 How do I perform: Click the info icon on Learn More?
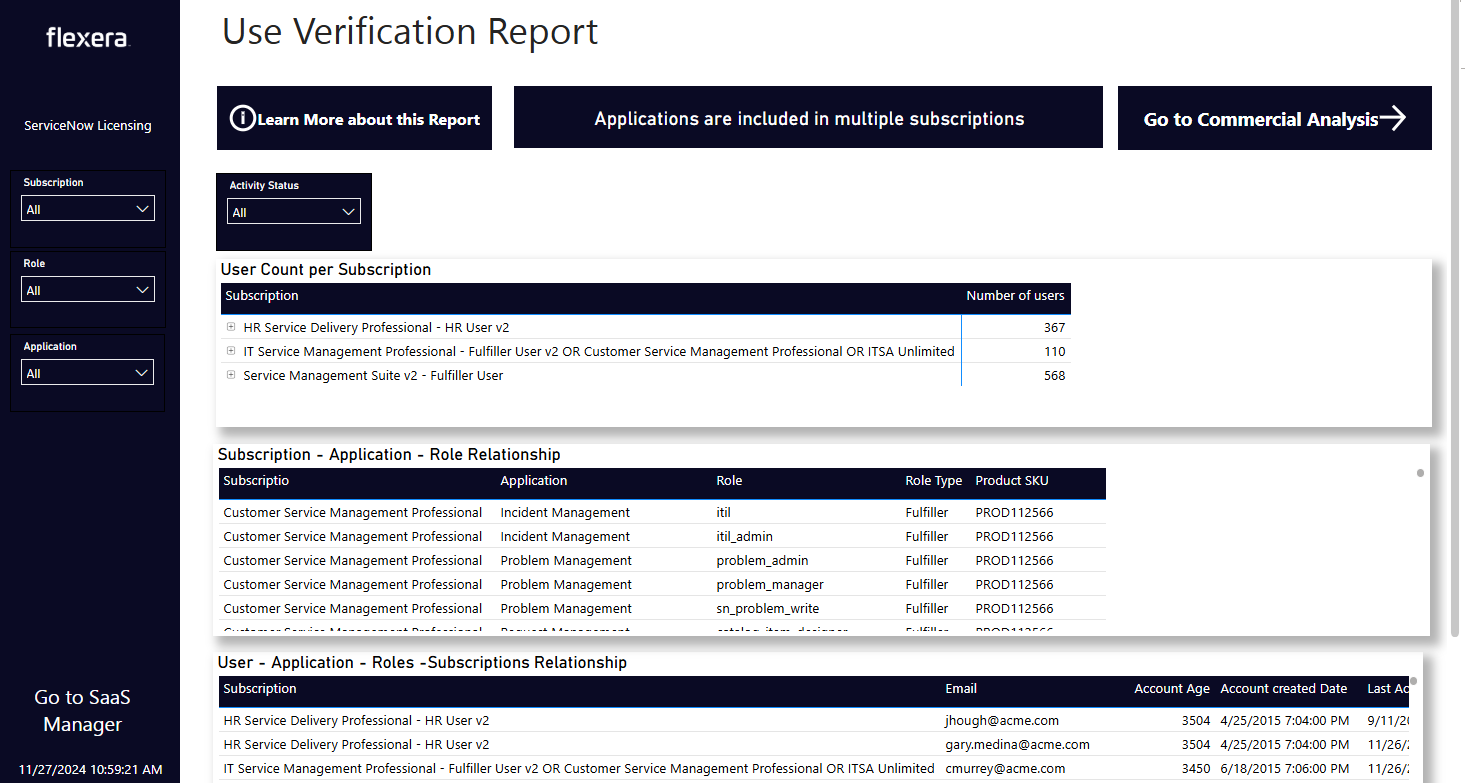coord(242,119)
